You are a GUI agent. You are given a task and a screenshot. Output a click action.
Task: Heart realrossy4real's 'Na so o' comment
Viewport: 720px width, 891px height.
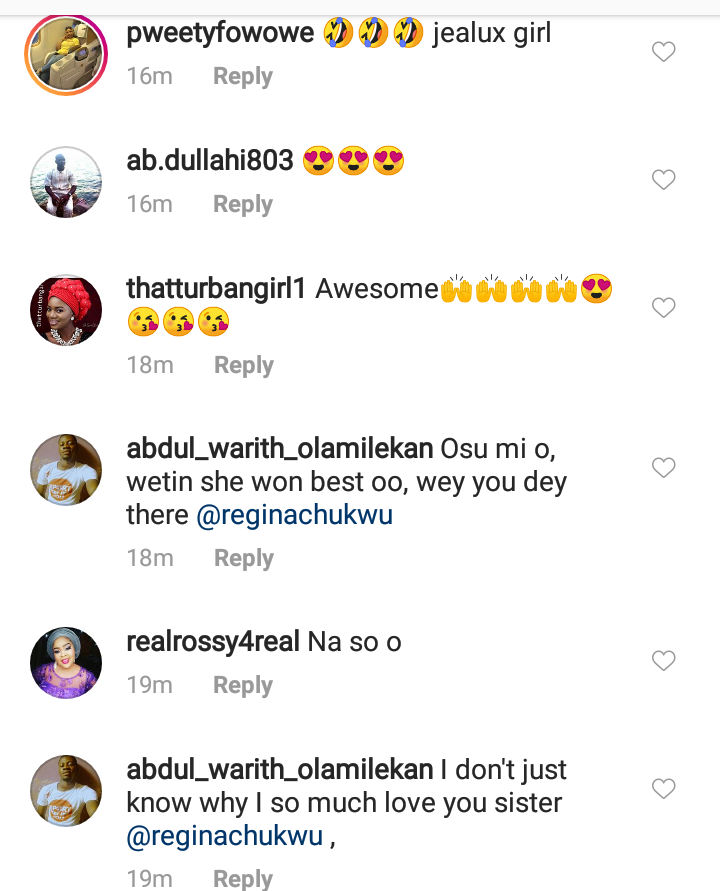coord(664,660)
